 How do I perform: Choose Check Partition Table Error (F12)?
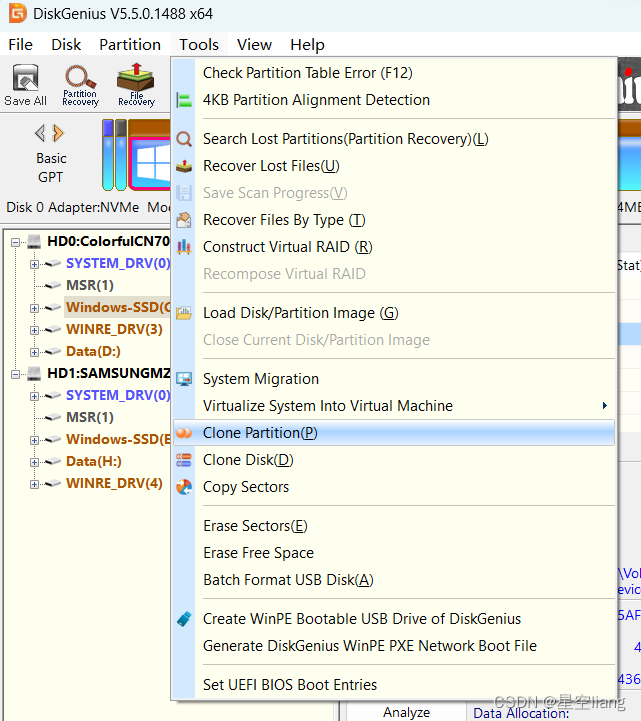point(394,73)
